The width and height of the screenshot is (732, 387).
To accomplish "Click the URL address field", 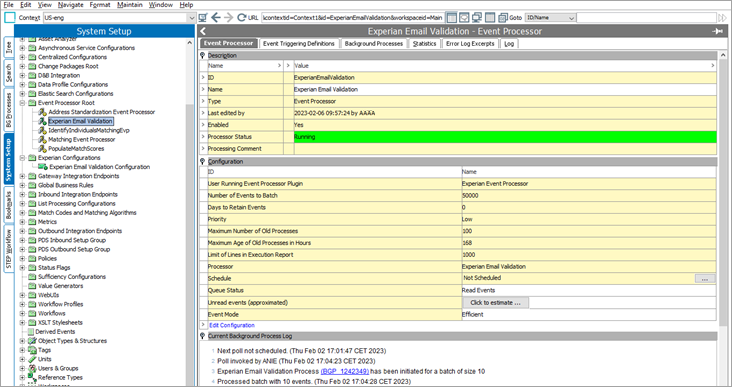I will tap(352, 18).
